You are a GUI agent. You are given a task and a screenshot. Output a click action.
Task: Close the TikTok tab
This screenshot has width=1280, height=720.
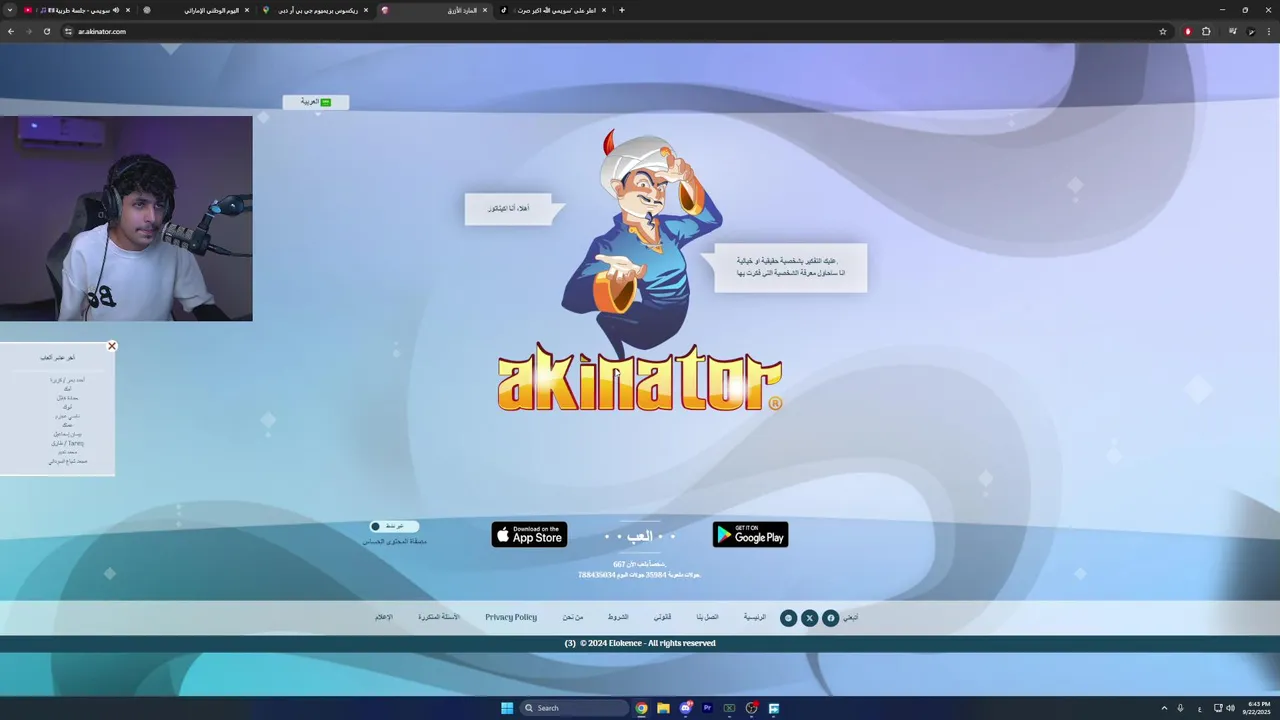[604, 10]
